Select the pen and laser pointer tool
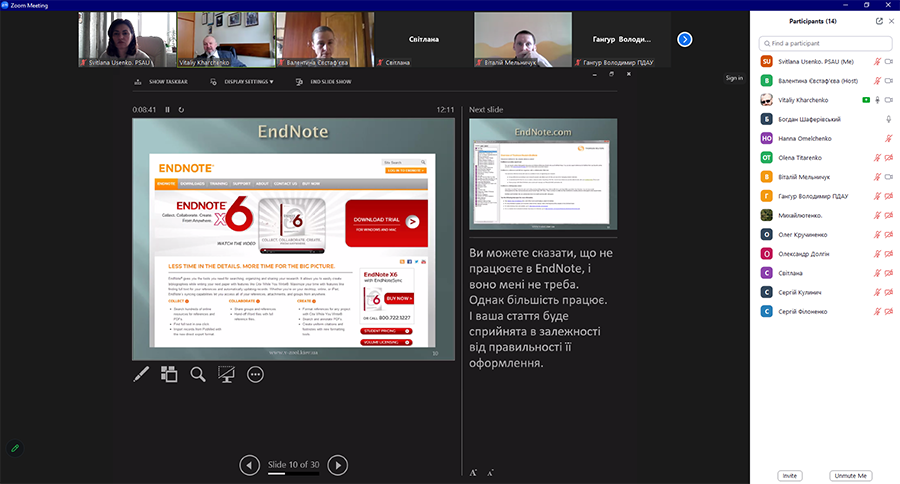Image resolution: width=900 pixels, height=484 pixels. pos(141,374)
